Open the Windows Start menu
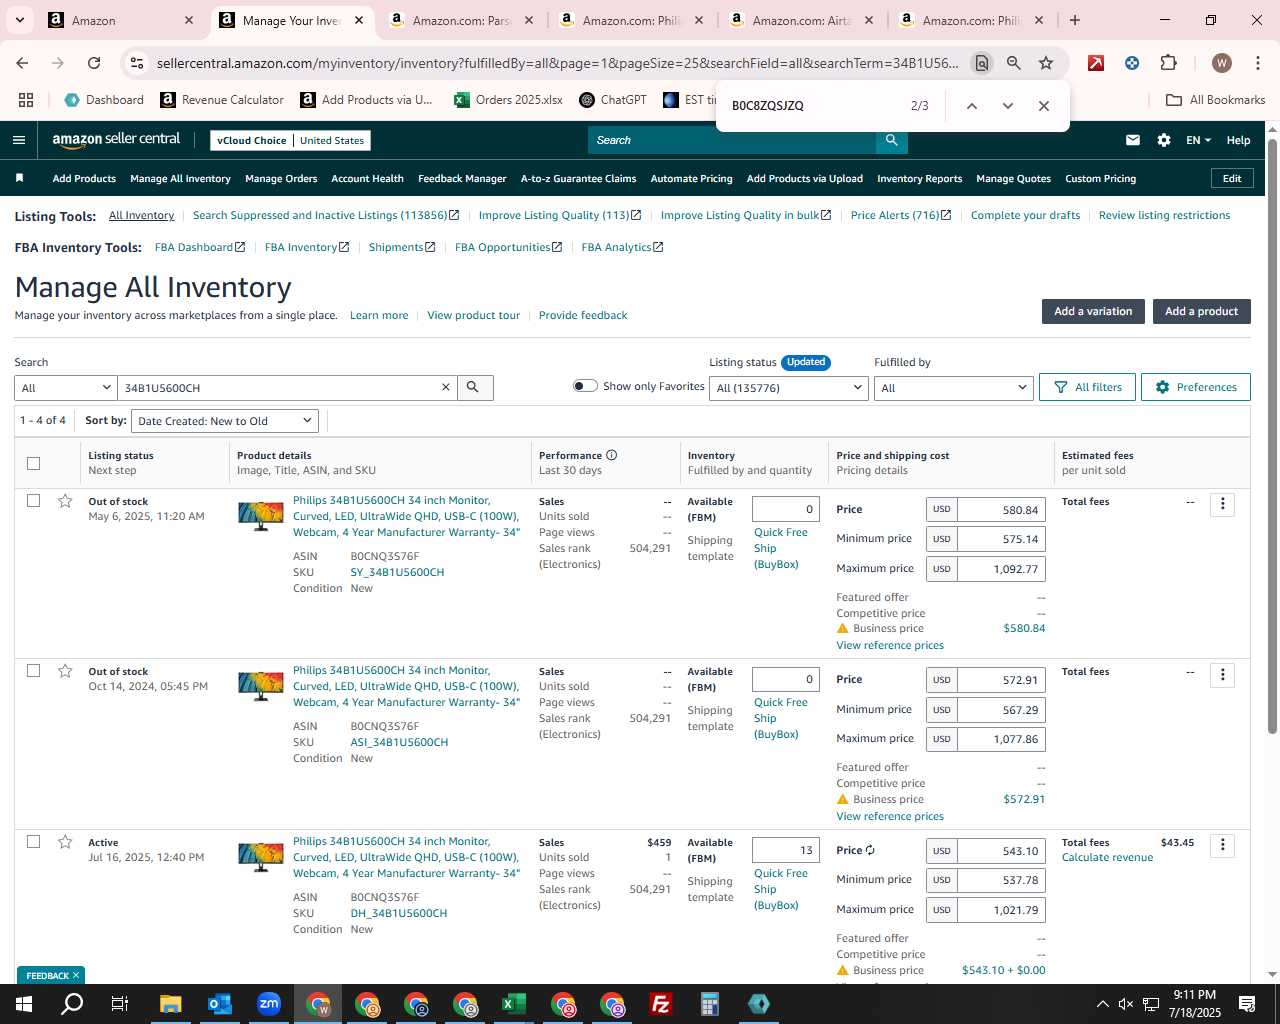This screenshot has width=1280, height=1024. click(x=24, y=1004)
